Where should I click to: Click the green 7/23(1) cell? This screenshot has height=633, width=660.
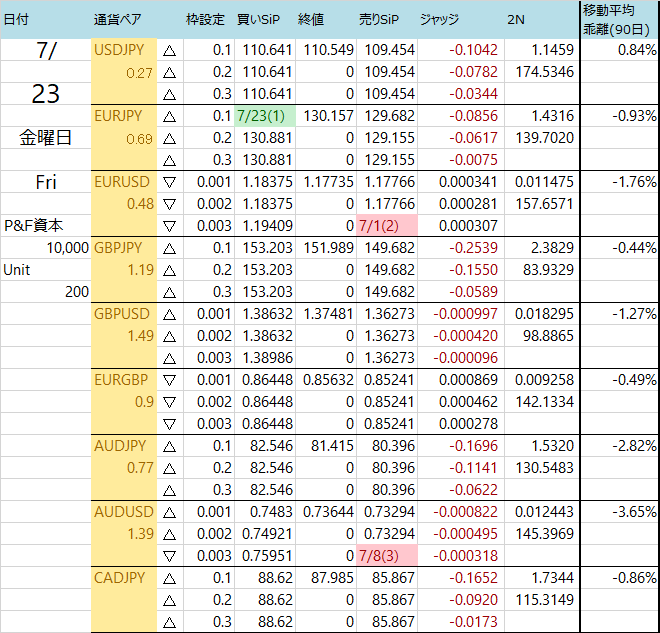[x=265, y=116]
